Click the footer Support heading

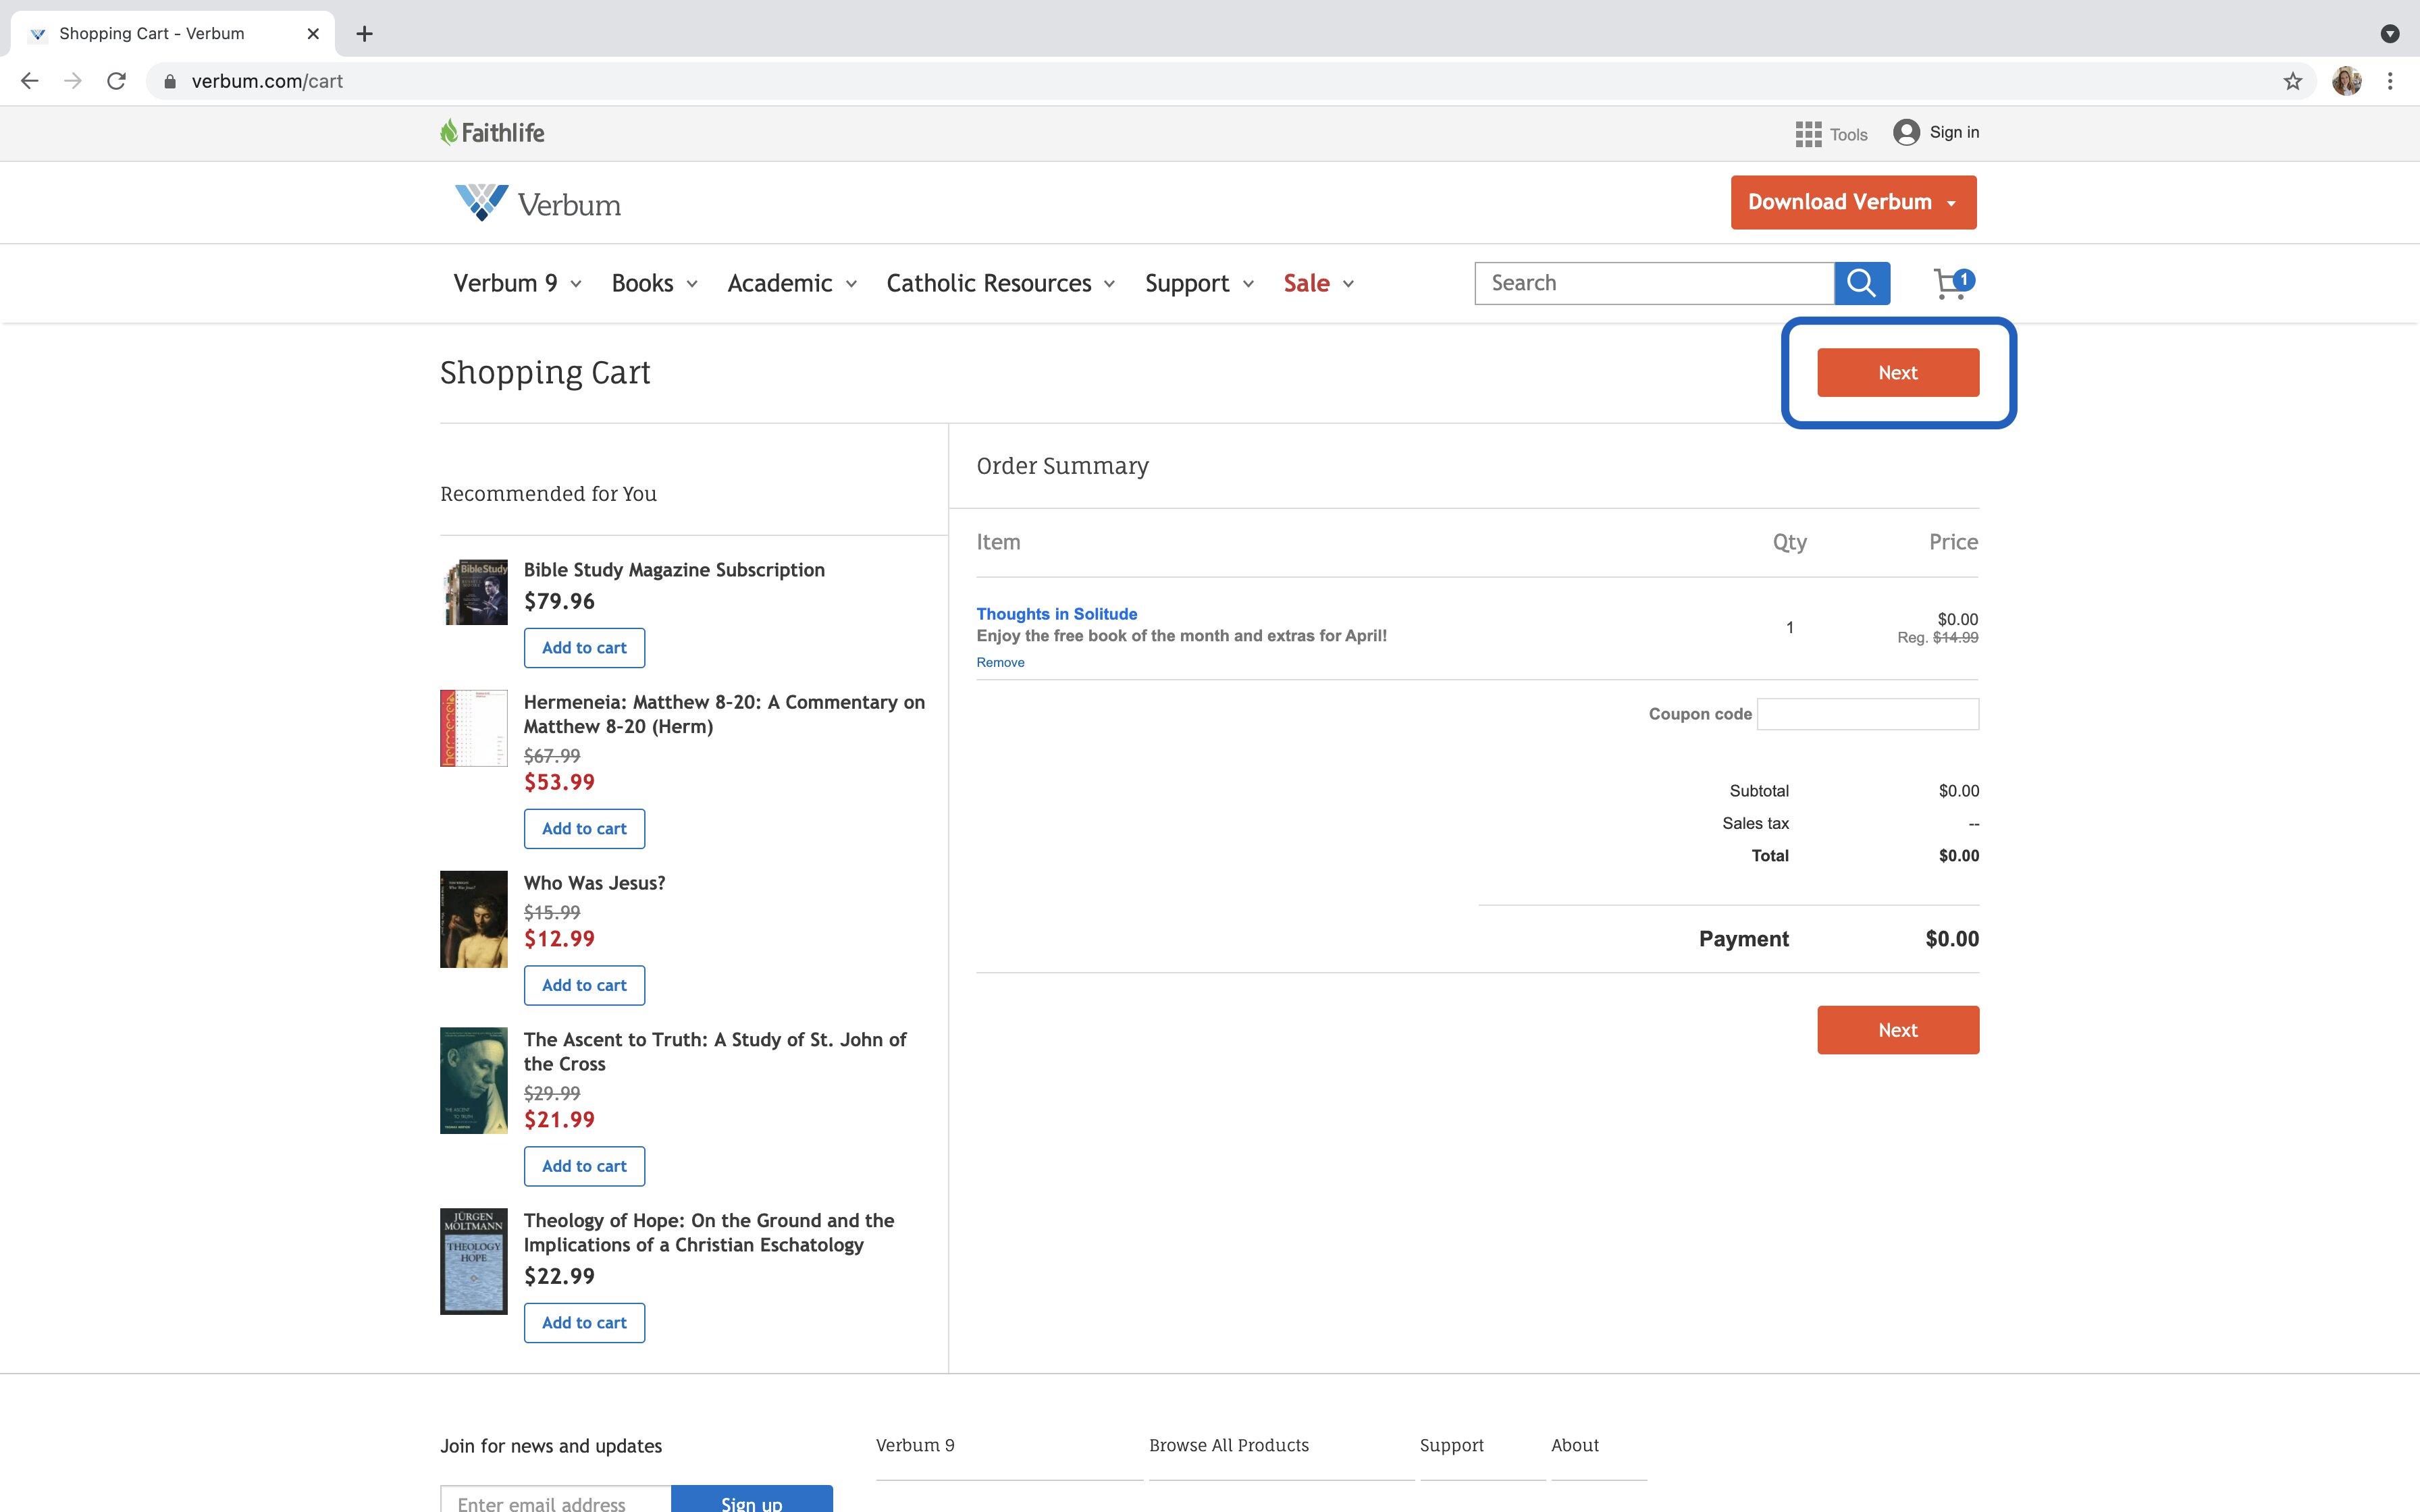(x=1451, y=1445)
